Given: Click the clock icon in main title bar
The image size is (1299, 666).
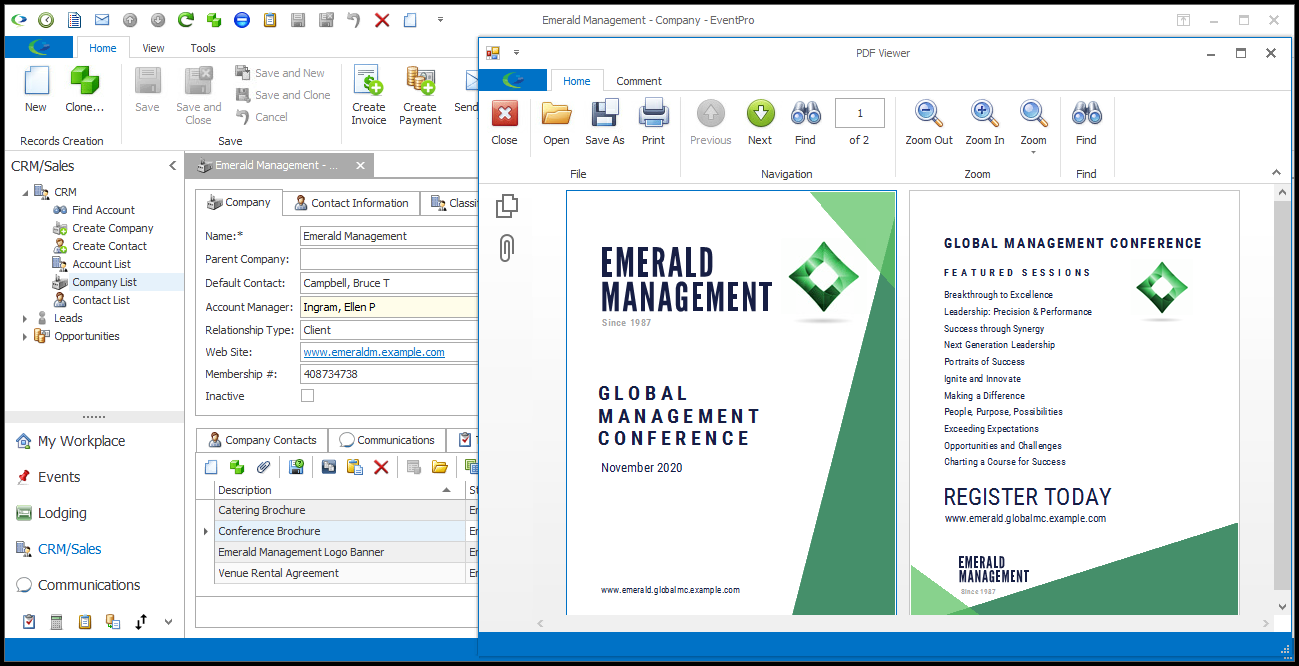Looking at the screenshot, I should click(46, 20).
